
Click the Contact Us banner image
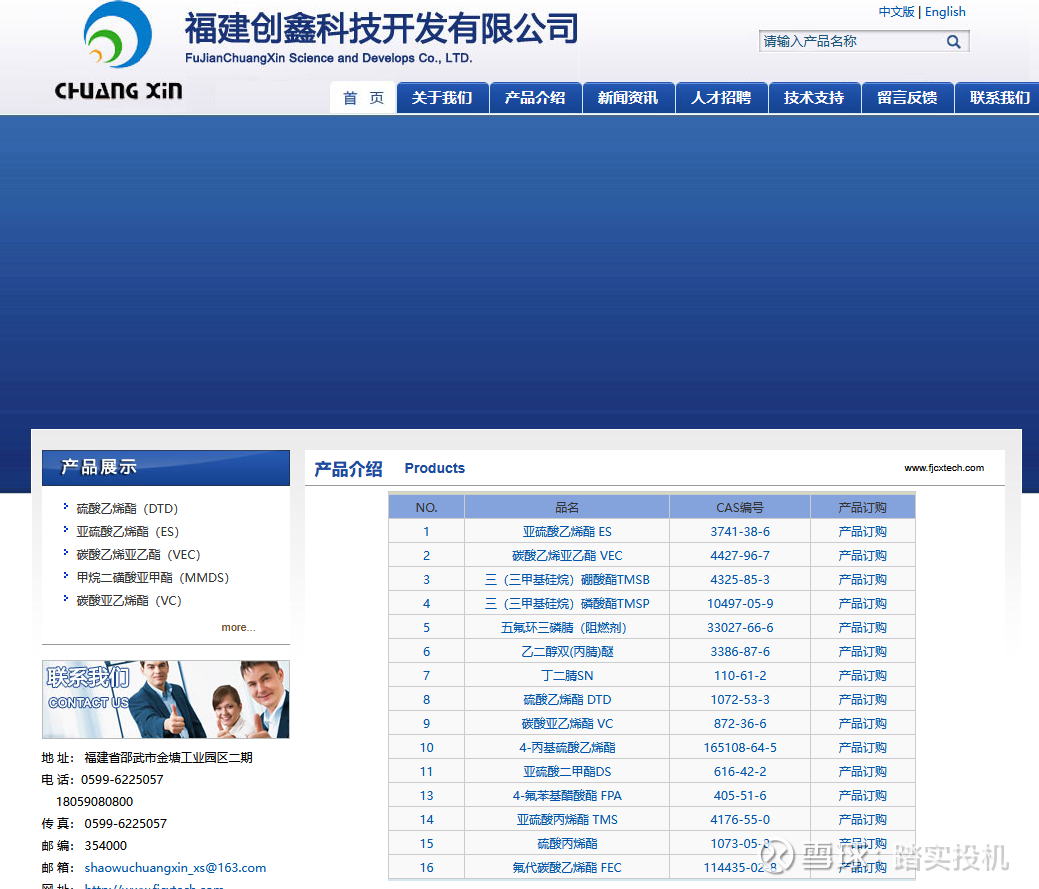pyautogui.click(x=166, y=699)
